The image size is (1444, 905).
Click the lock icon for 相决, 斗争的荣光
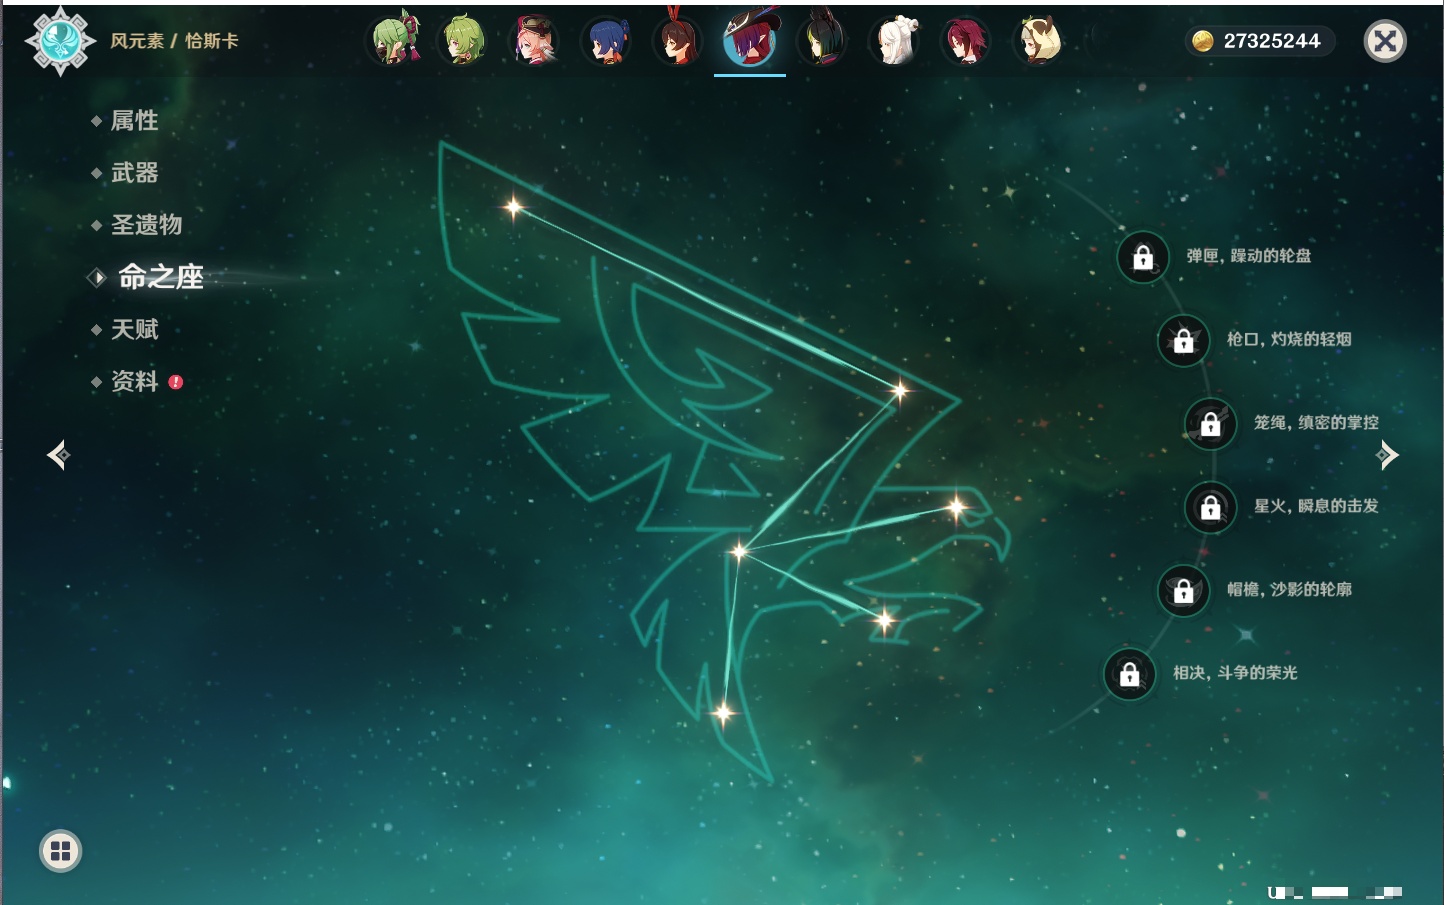tap(1130, 674)
